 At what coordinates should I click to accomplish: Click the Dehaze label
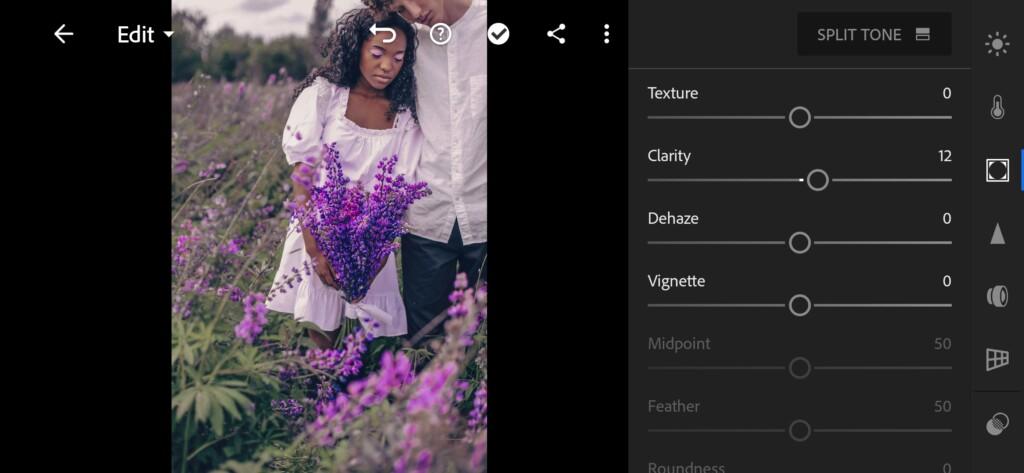[x=673, y=219]
